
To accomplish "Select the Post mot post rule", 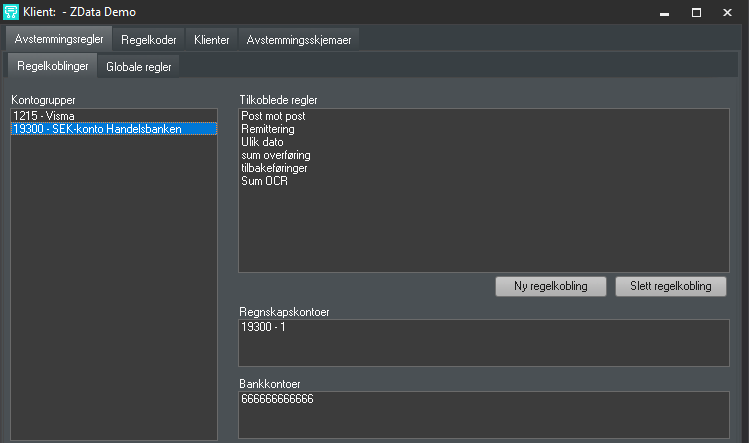I will pyautogui.click(x=274, y=116).
